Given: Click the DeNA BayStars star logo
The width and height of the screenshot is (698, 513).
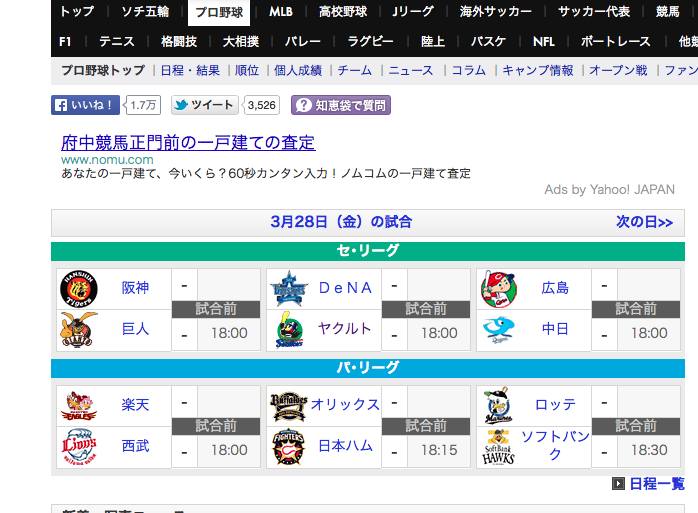Looking at the screenshot, I should [289, 289].
